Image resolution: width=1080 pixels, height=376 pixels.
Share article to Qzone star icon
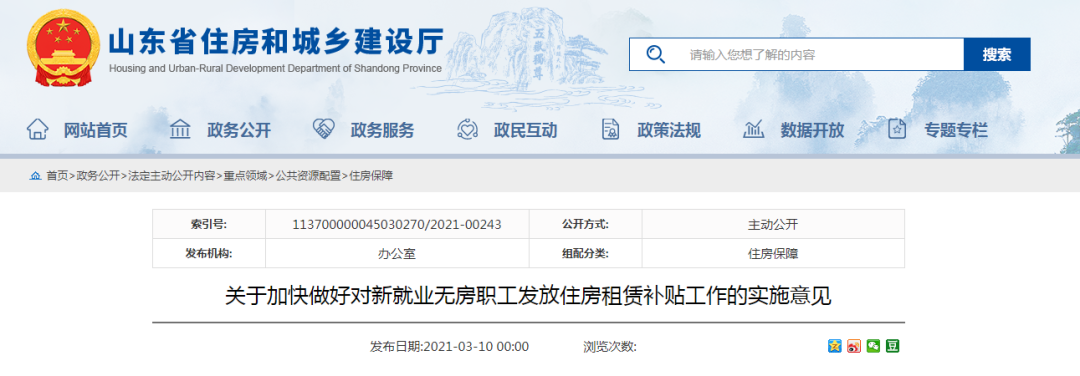click(x=835, y=346)
